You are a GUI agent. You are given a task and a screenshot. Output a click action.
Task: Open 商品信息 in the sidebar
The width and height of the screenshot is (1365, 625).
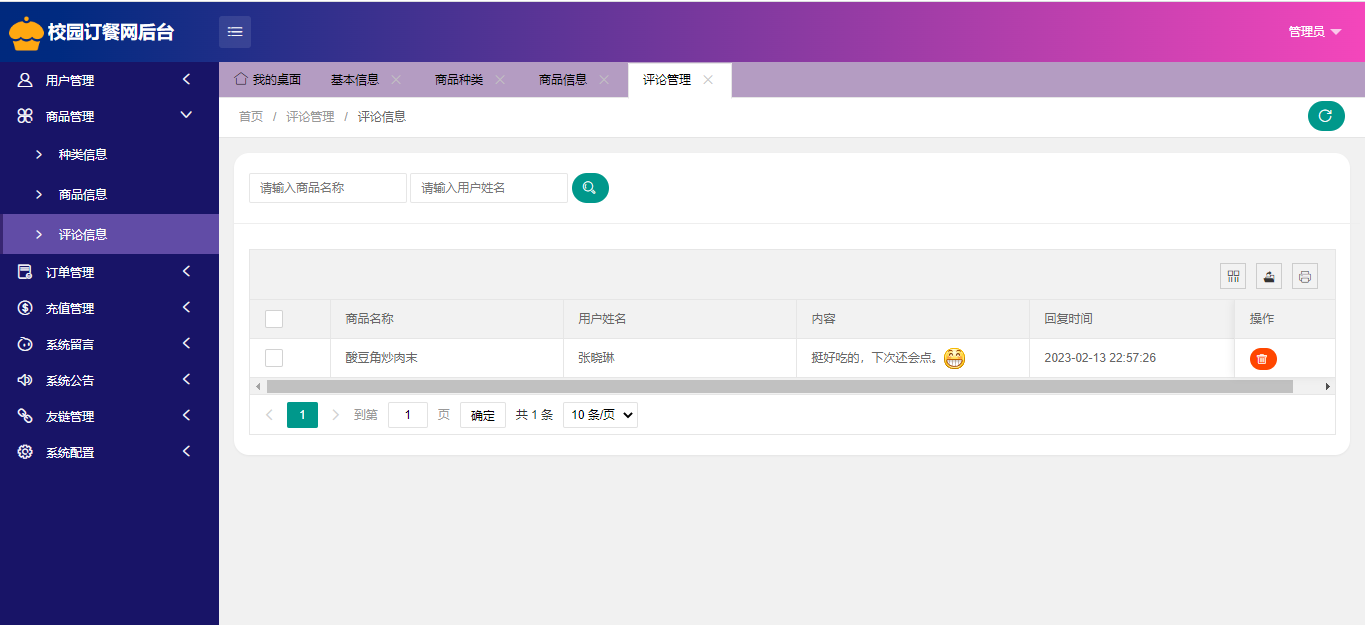coord(110,194)
